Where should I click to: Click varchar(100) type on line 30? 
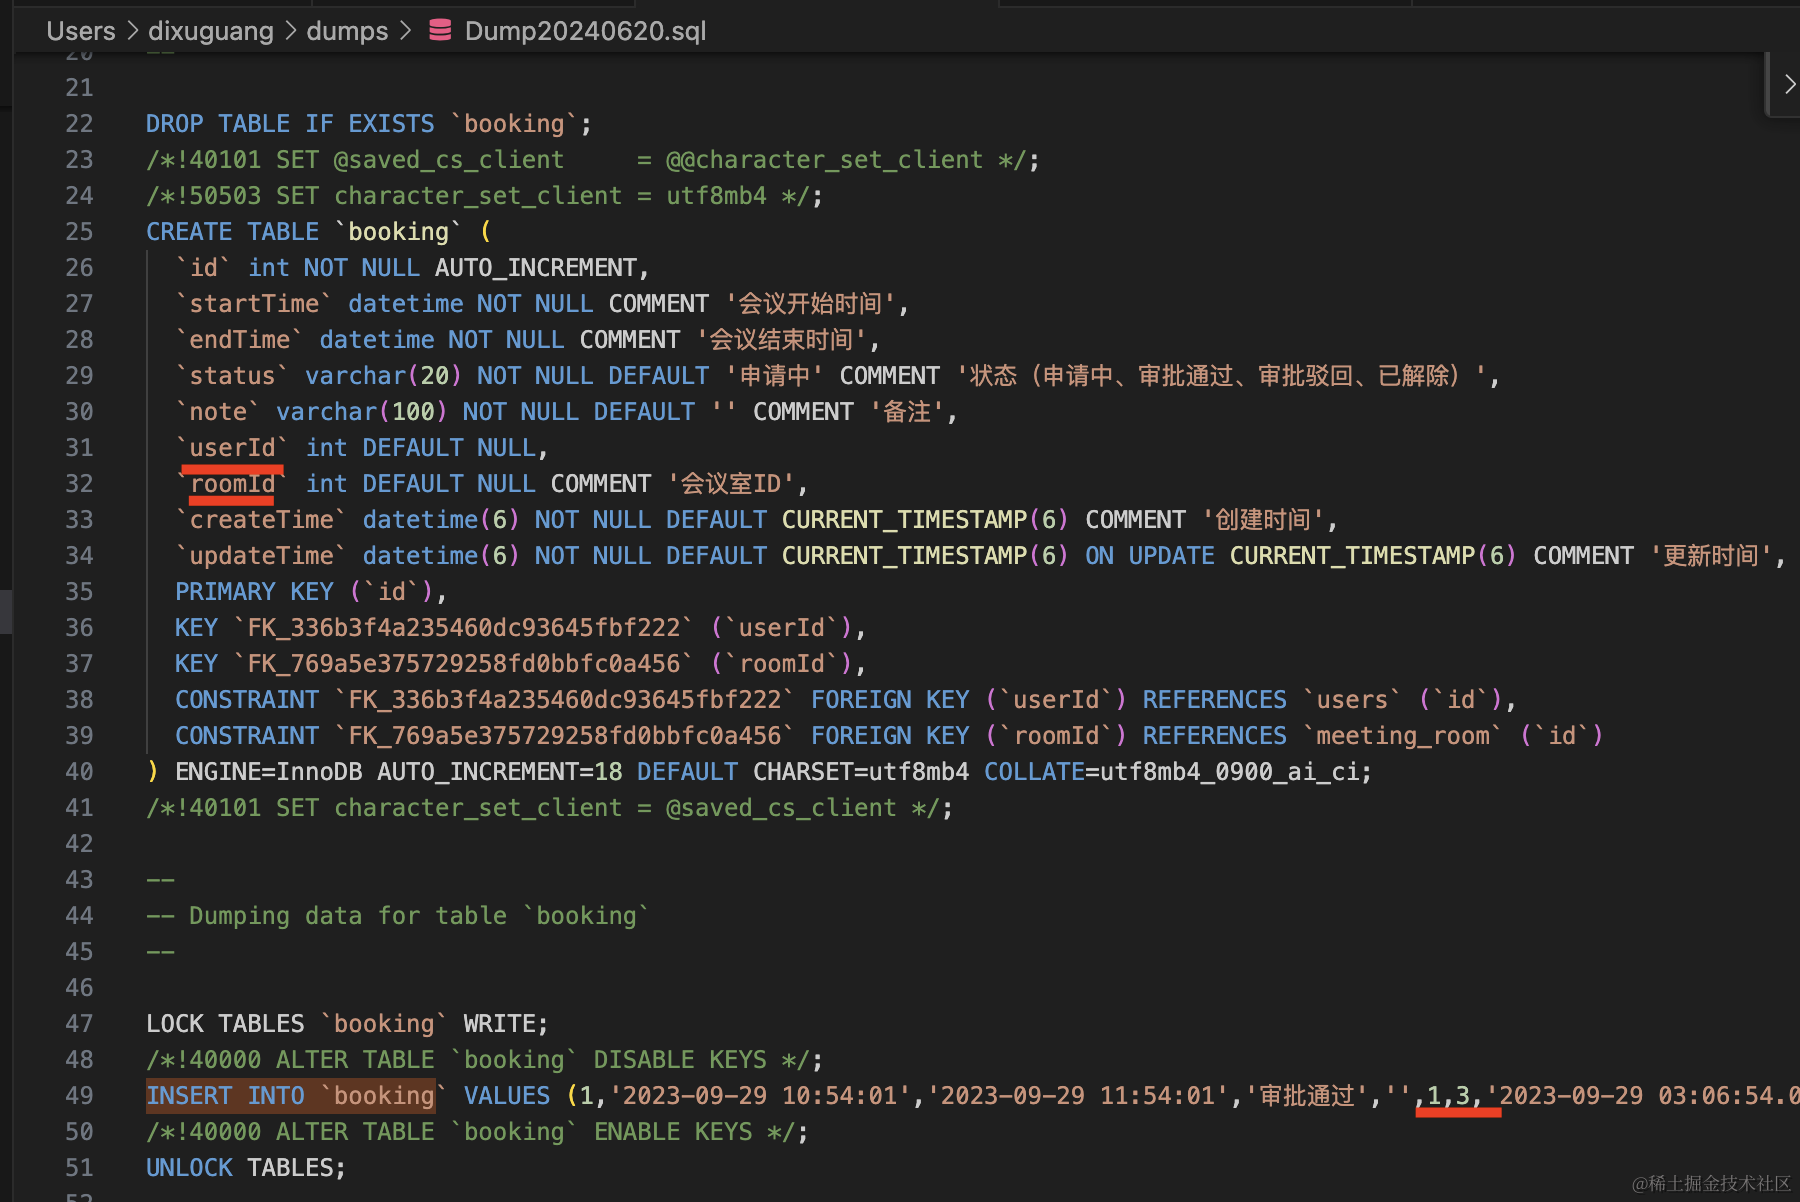click(x=362, y=412)
